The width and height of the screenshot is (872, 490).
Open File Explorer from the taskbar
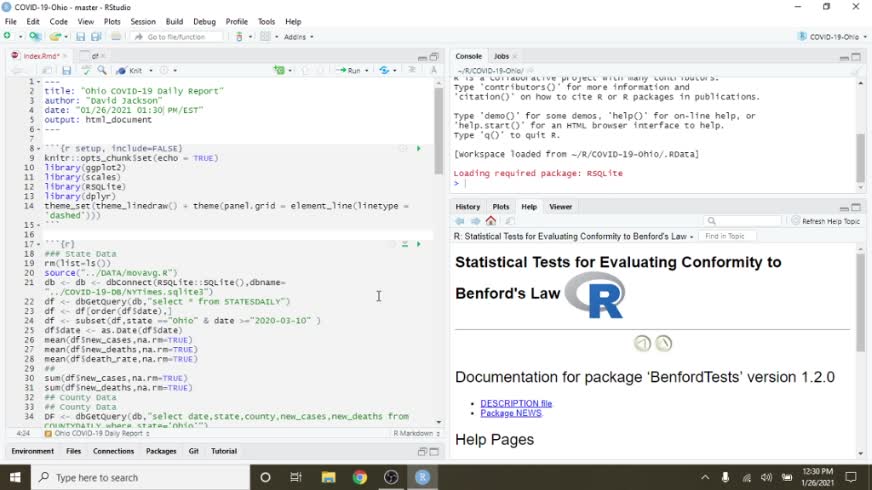pyautogui.click(x=329, y=477)
